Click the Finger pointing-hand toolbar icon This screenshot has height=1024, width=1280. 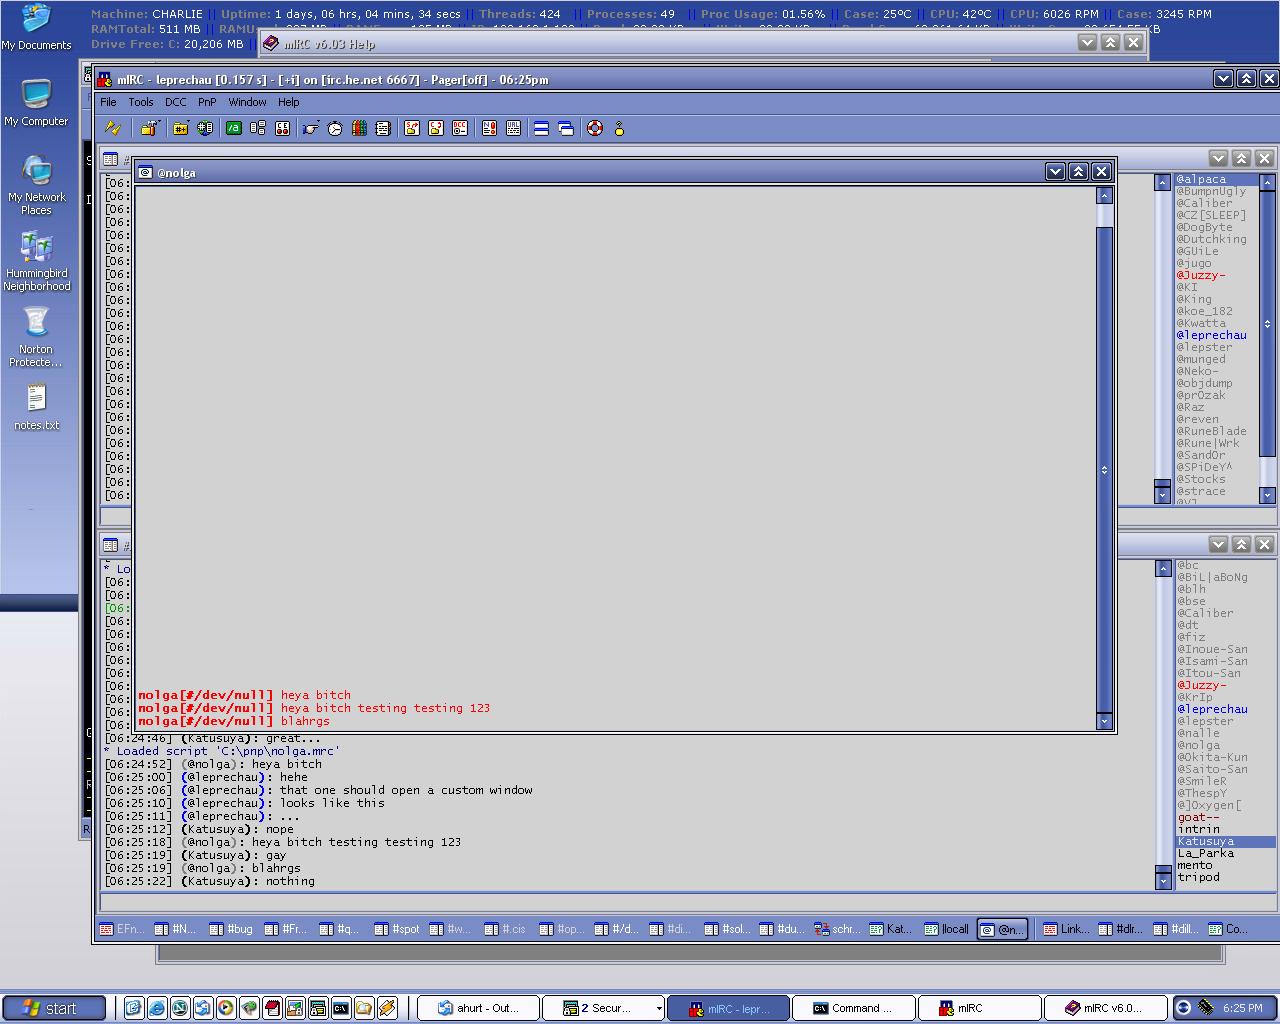(310, 128)
